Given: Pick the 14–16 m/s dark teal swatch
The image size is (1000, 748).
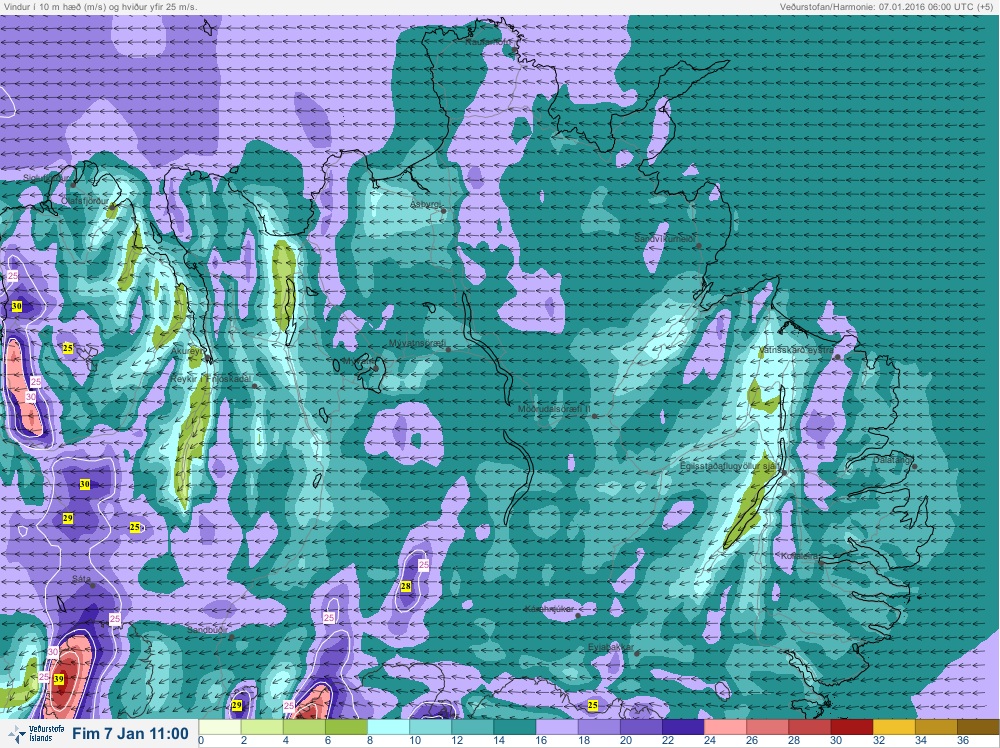Looking at the screenshot, I should tap(515, 727).
